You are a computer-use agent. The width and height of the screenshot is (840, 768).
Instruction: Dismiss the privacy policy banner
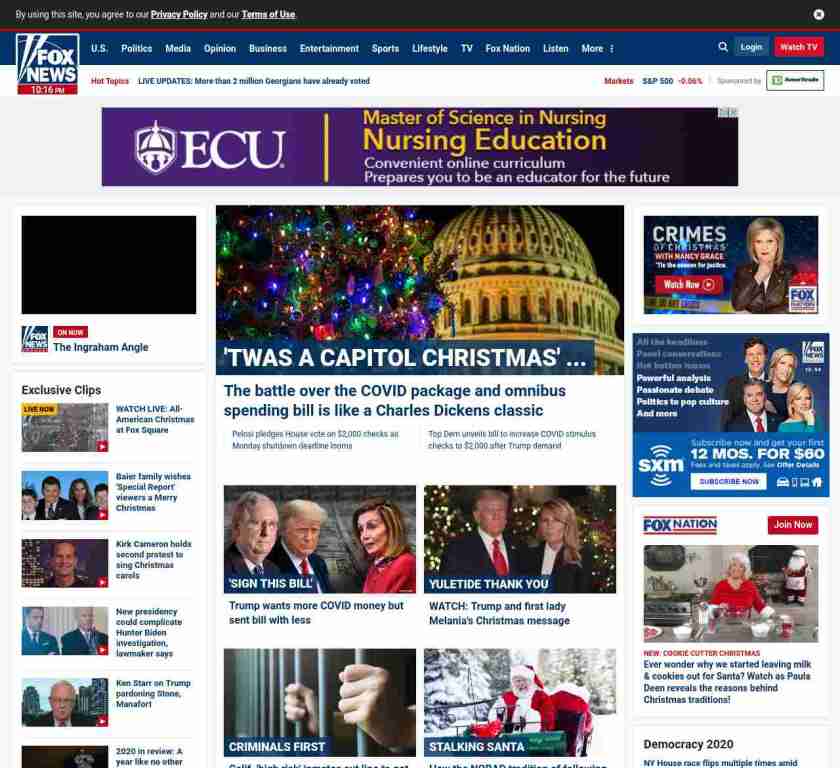(x=819, y=14)
